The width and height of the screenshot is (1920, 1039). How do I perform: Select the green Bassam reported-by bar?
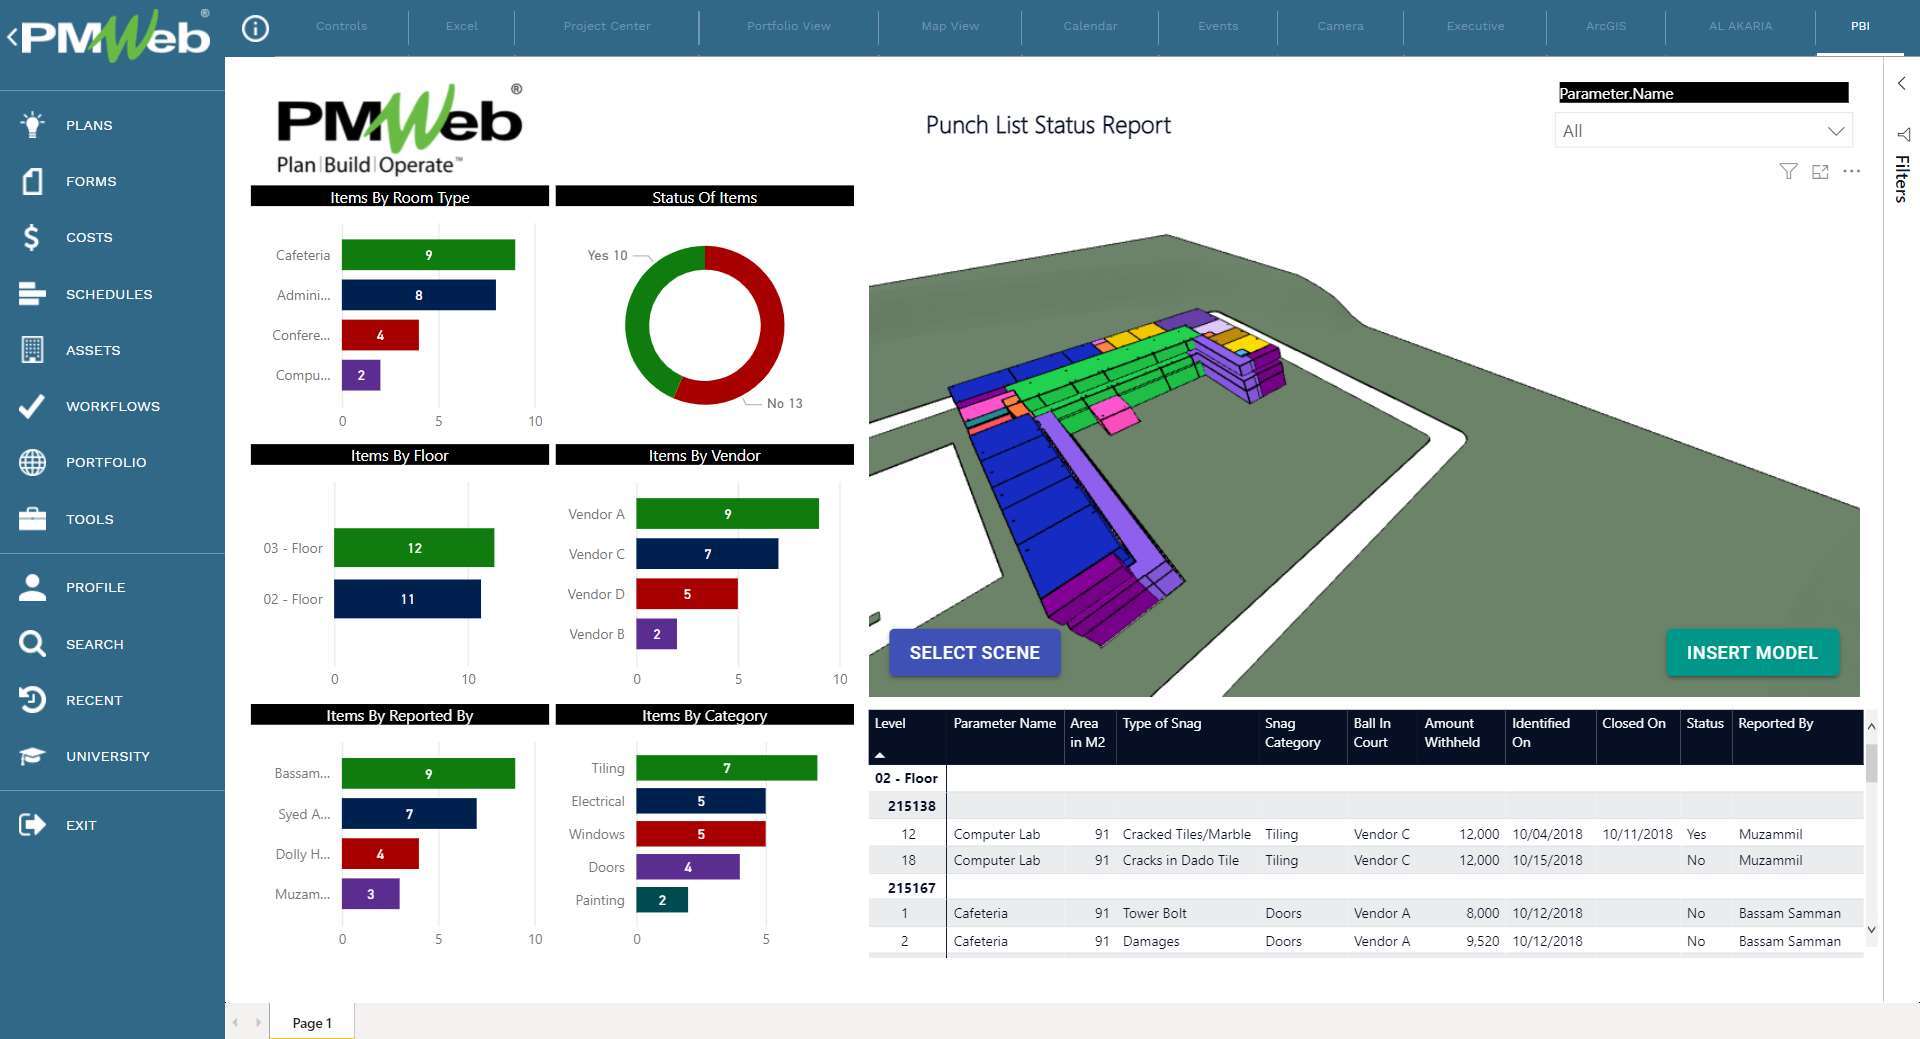[x=428, y=774]
